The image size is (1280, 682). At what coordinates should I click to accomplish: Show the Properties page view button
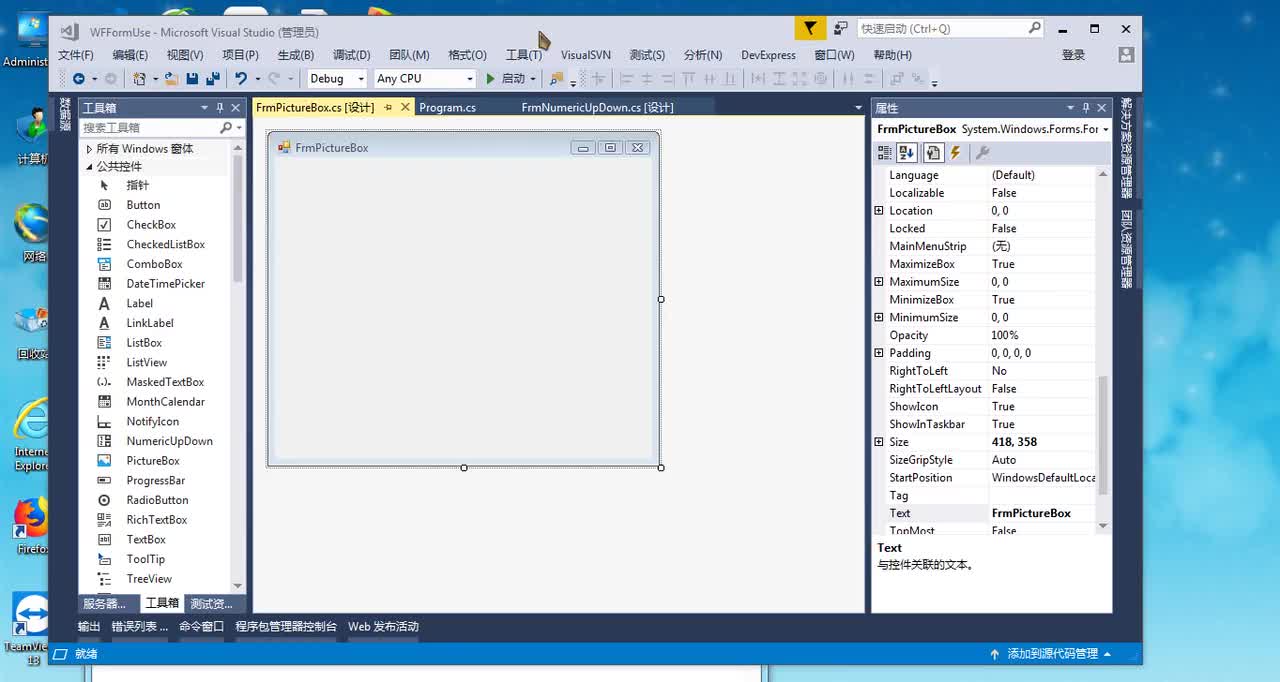[x=933, y=153]
